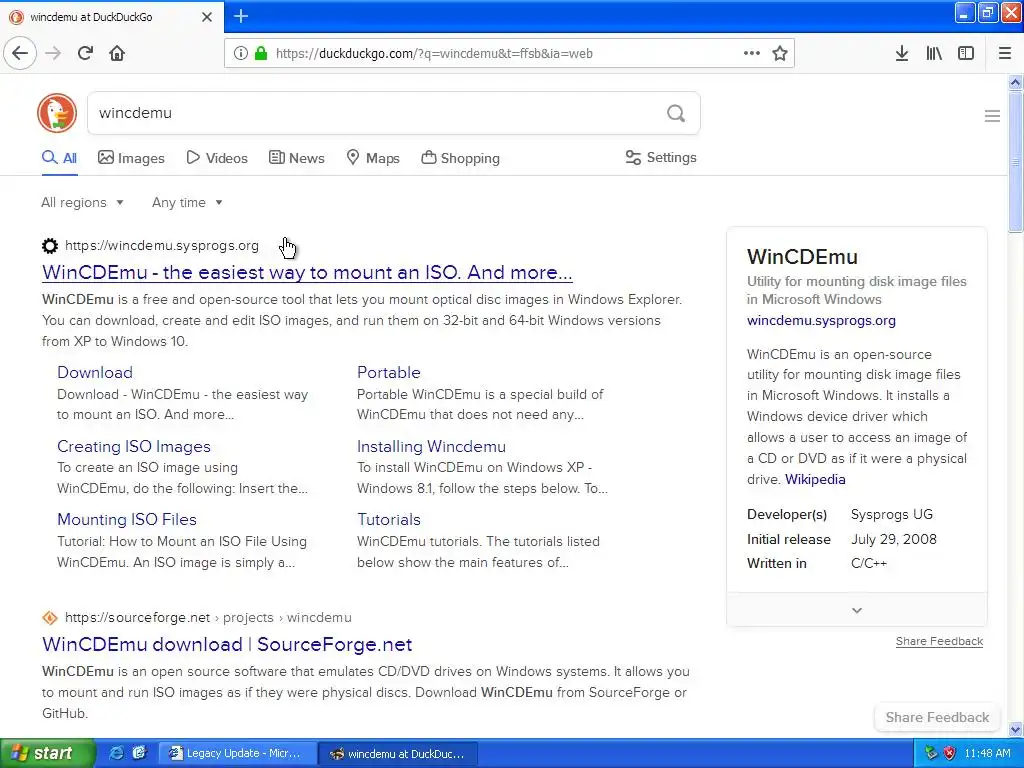
Task: Open WinCDEmu download SourceForge.net result
Action: click(227, 645)
